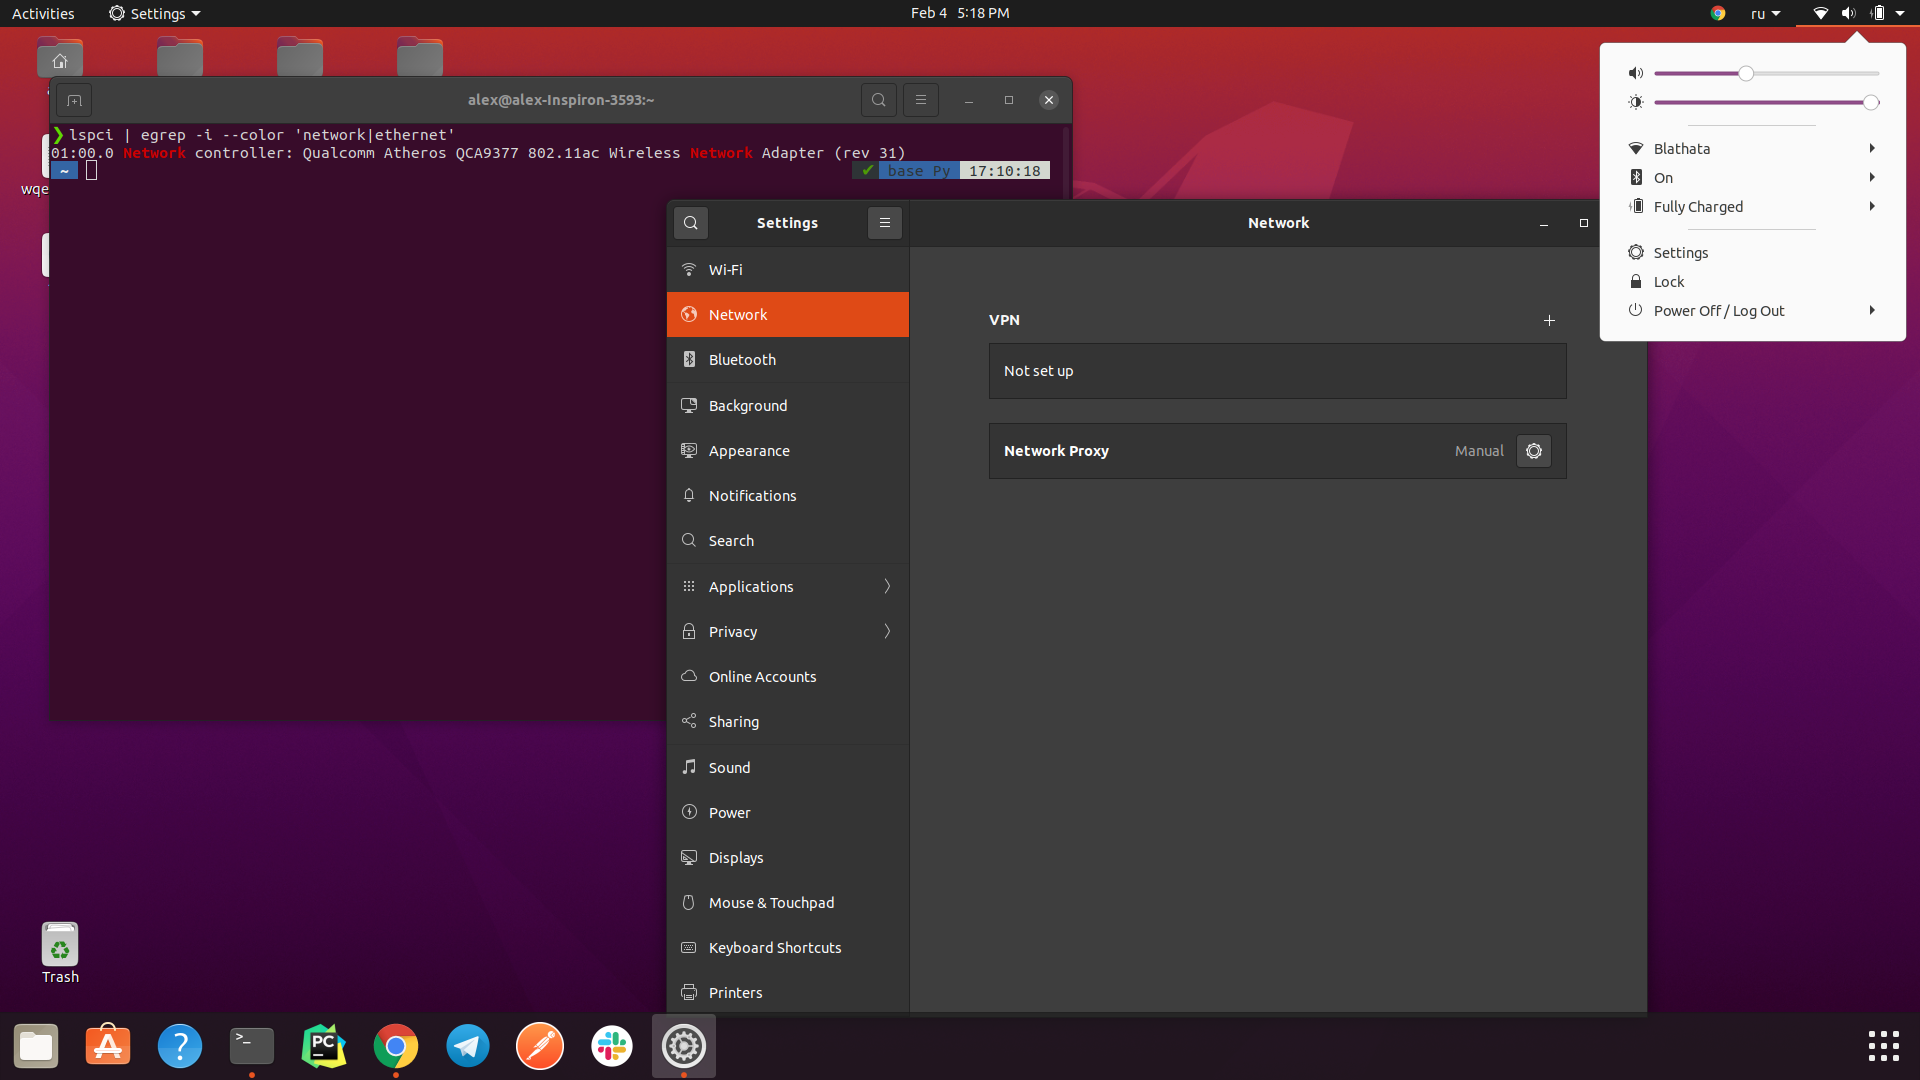Click the Settings gear dock icon
This screenshot has width=1920, height=1080.
click(684, 1046)
